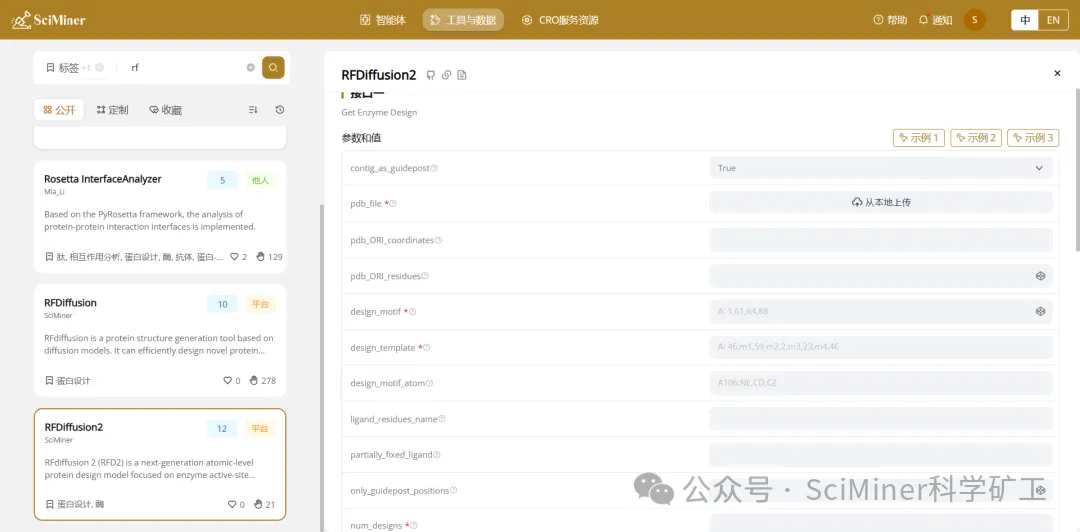The height and width of the screenshot is (532, 1080).
Task: Click the tool list vertical scrollbar
Action: tap(321, 369)
